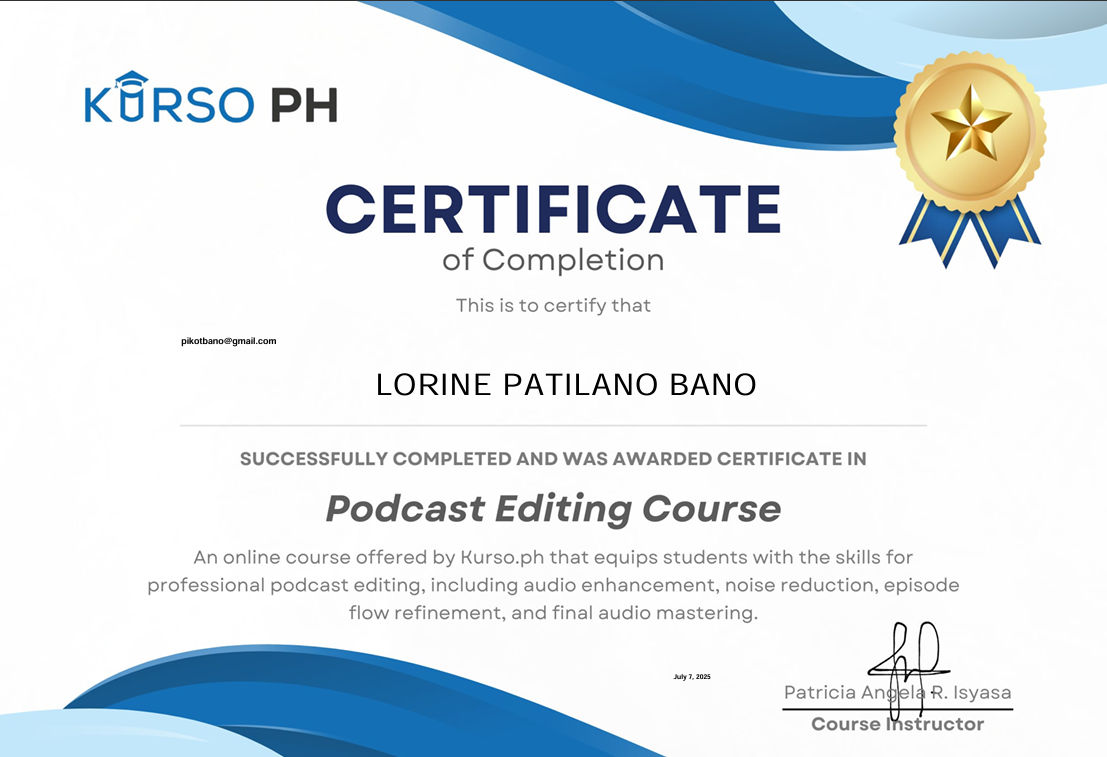The height and width of the screenshot is (757, 1107).
Task: Click the 'SUCCESSFULLY COMPLETED' award line
Action: coord(553,459)
